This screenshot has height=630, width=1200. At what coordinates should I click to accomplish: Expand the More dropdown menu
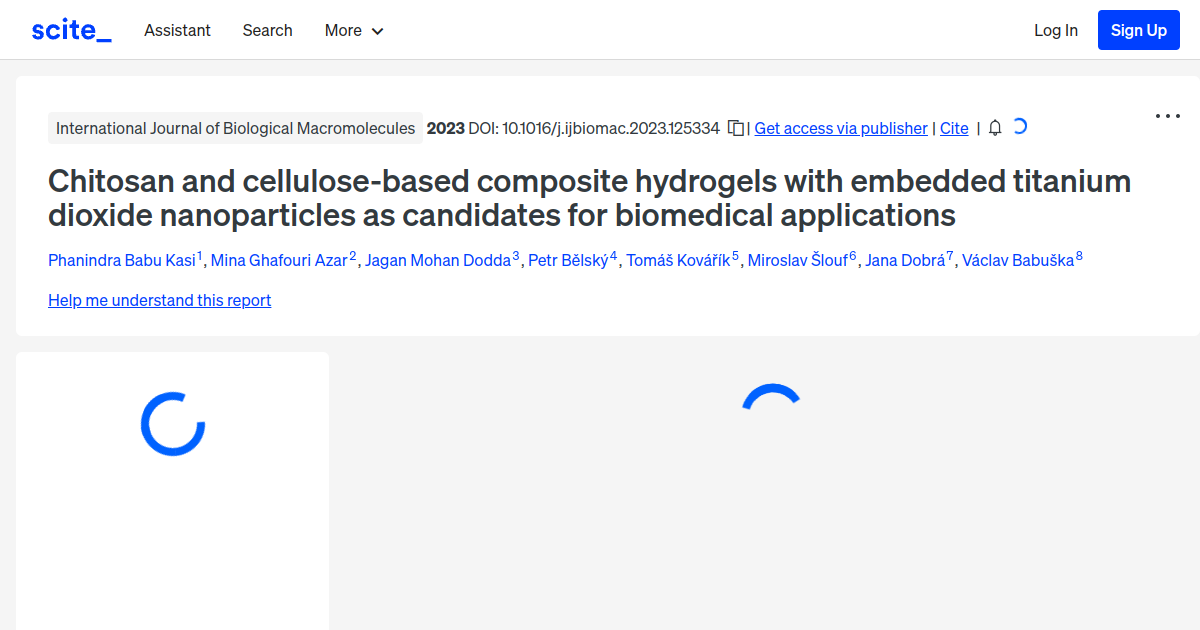pos(354,30)
